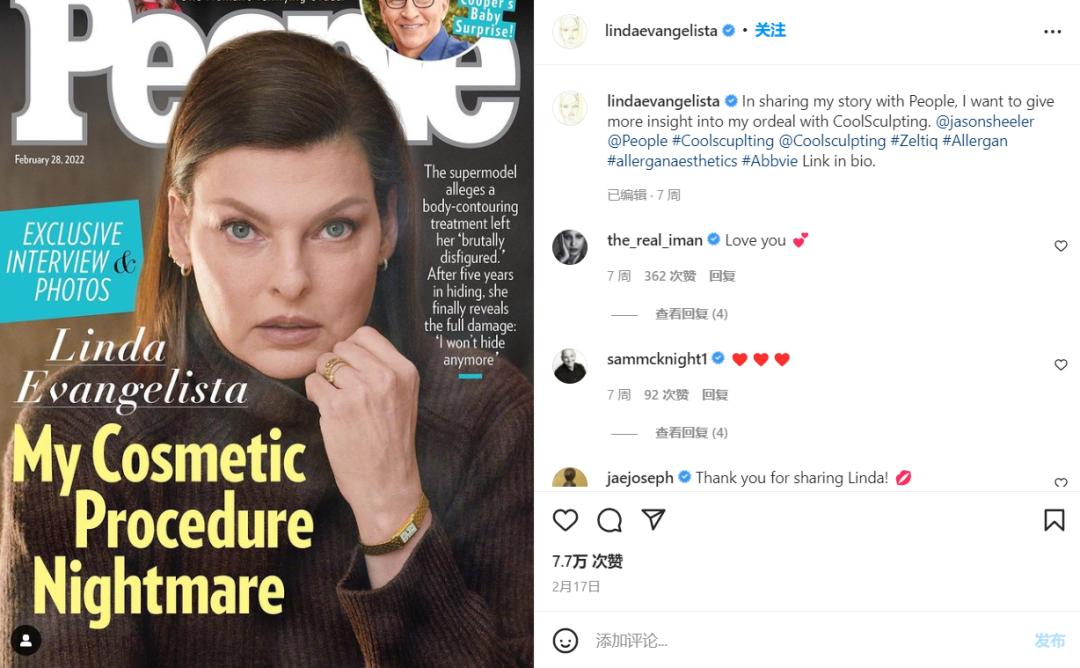This screenshot has width=1080, height=668.
Task: Follow lindaevangelista with the 关注 button
Action: (770, 31)
